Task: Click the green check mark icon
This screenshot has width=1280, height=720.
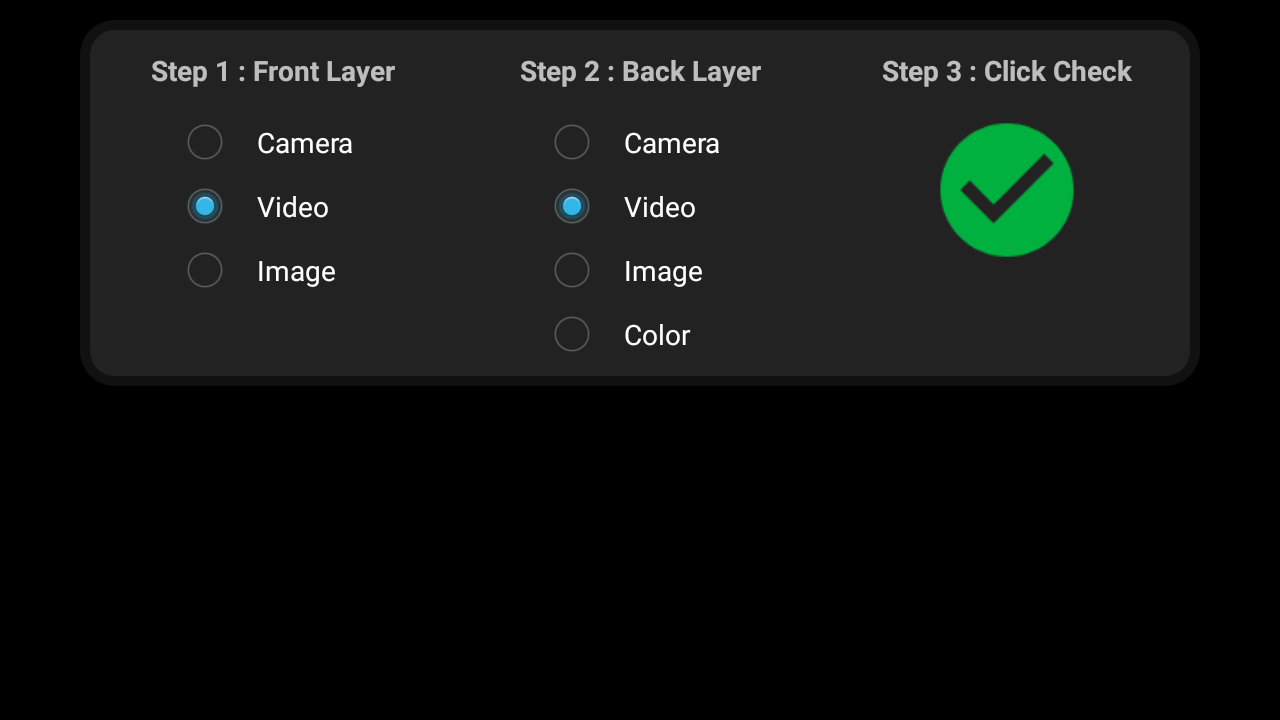Action: click(1006, 190)
